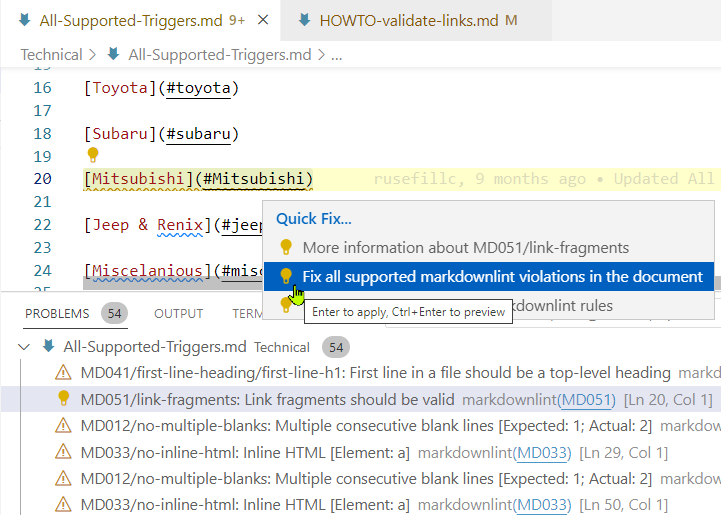This screenshot has width=721, height=515.
Task: Click the lightbulb icon next to More information
Action: 285,247
